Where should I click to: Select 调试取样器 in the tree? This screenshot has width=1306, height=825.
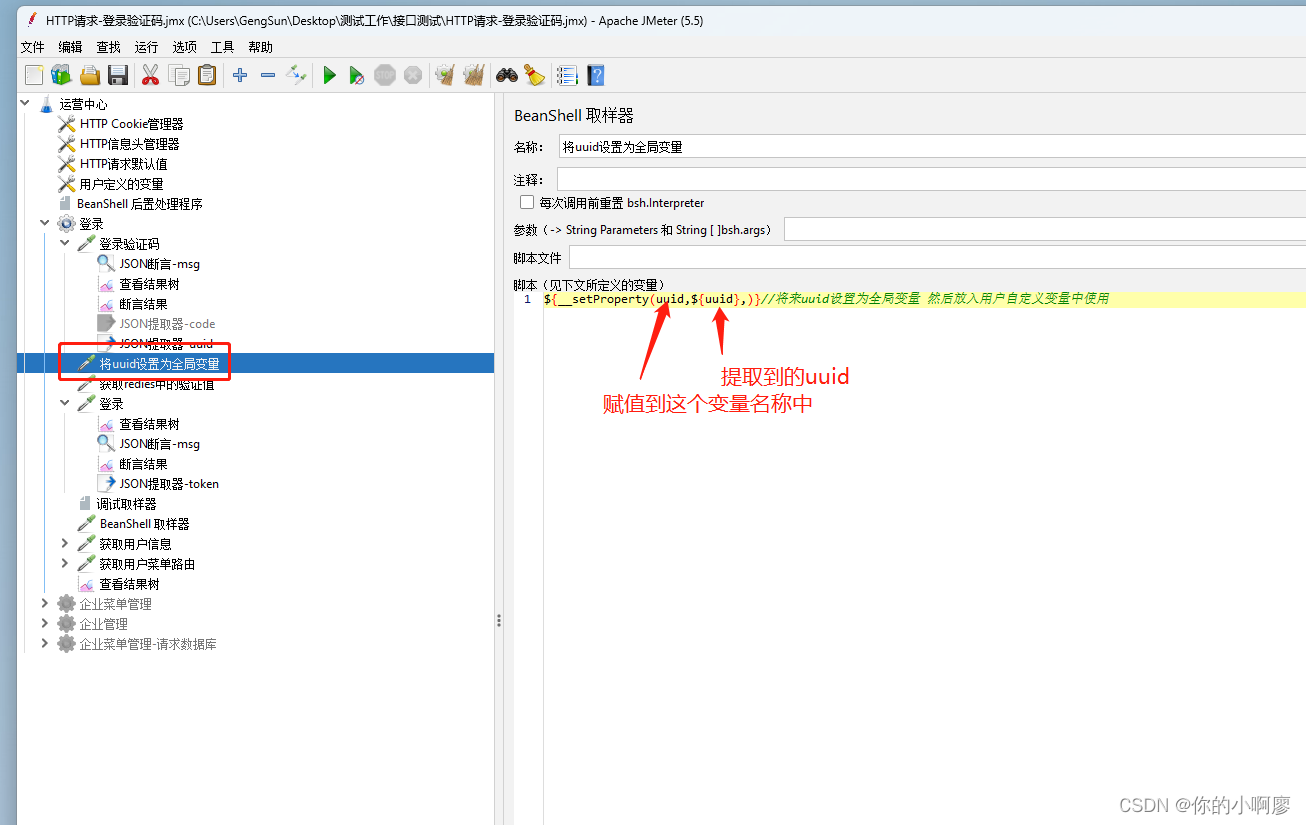pyautogui.click(x=126, y=504)
